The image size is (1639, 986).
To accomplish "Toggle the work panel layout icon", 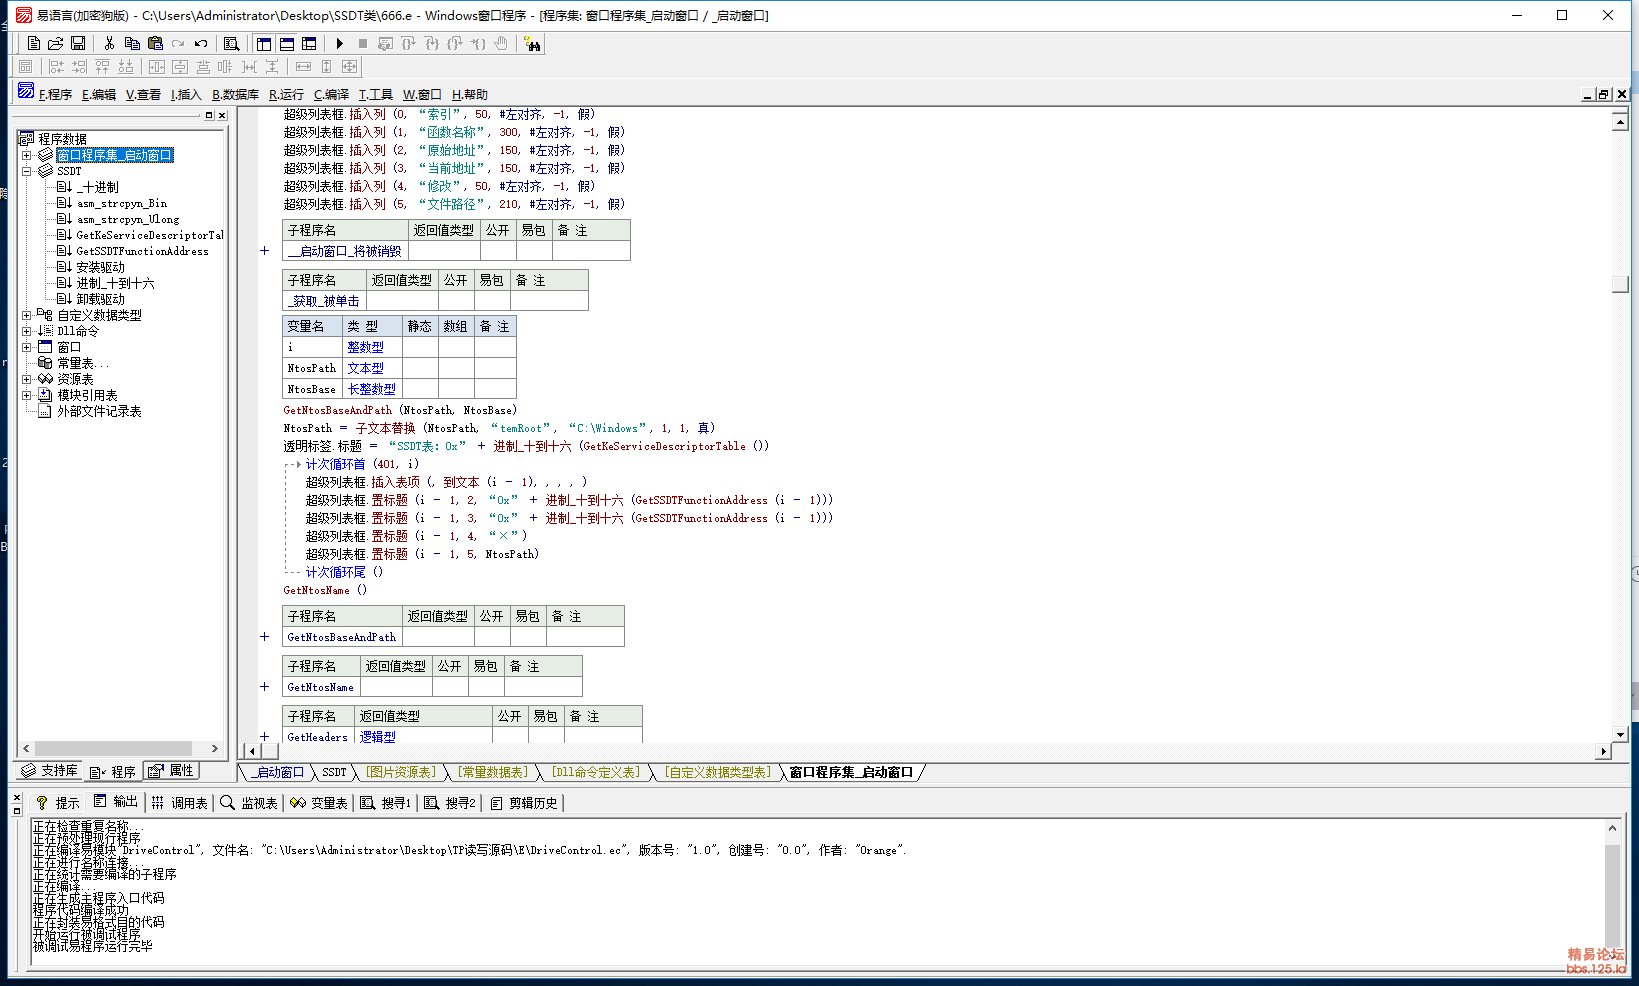I will [x=264, y=44].
